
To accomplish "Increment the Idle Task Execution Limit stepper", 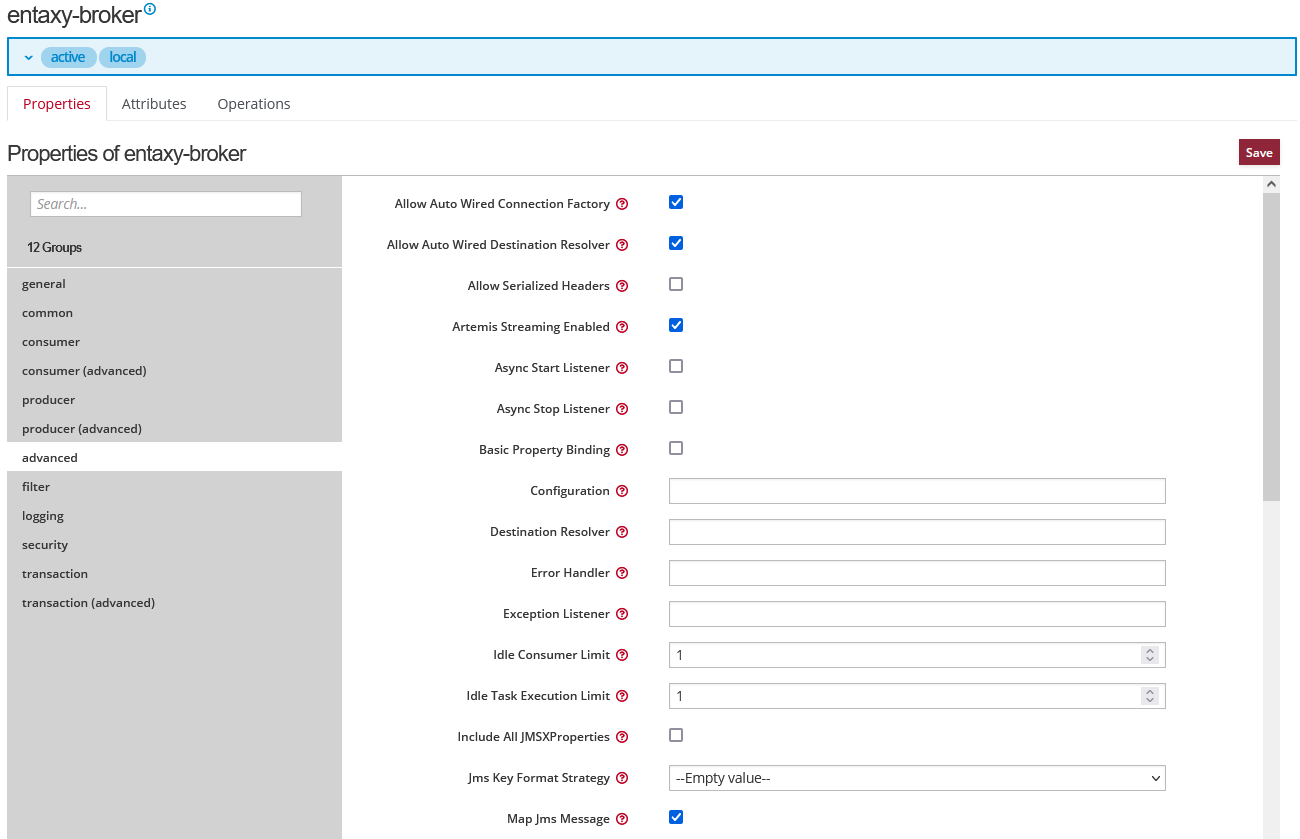I will [x=1150, y=691].
